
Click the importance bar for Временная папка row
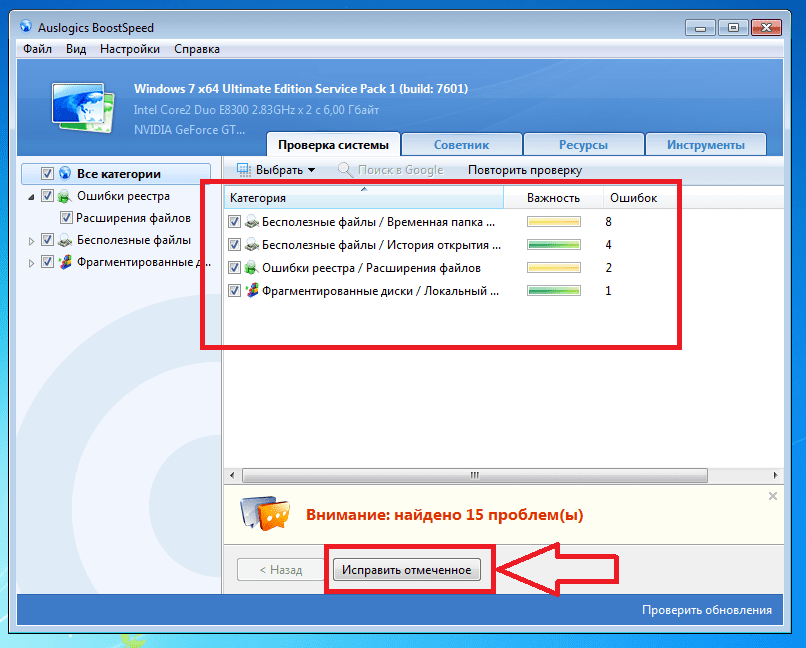click(554, 221)
